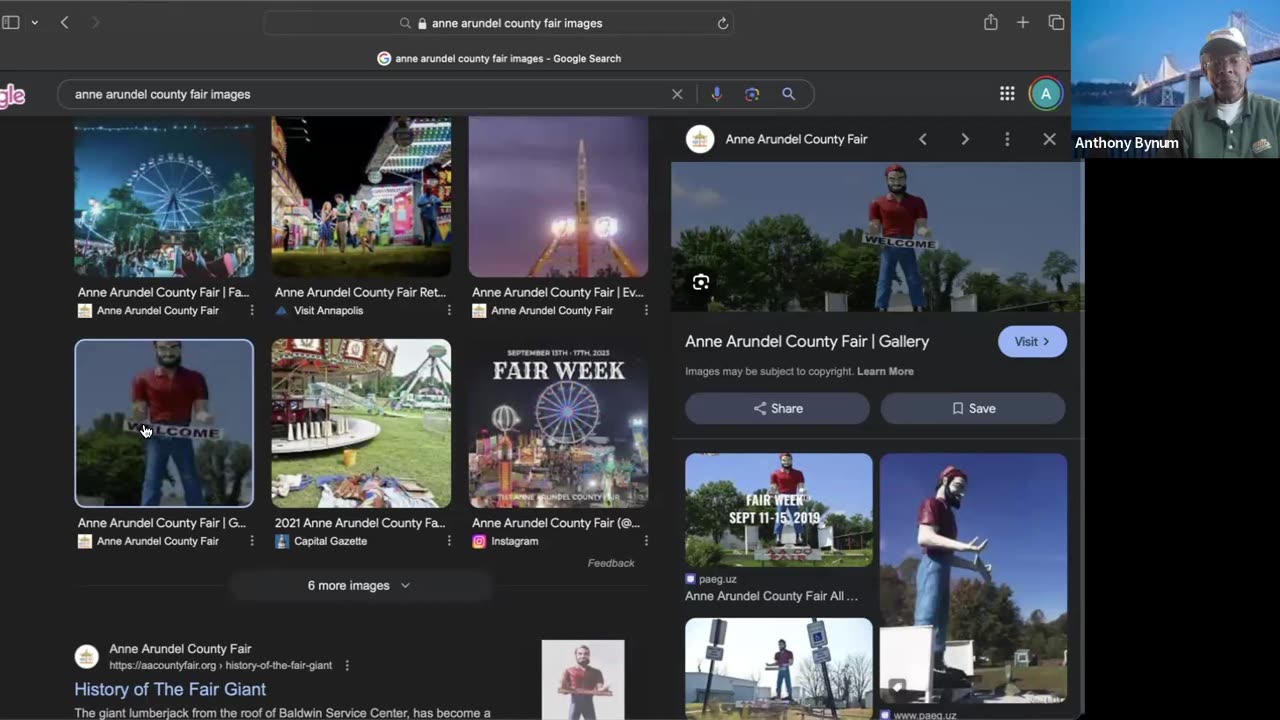Open more options for Anne Arundel County Fair | Fa... result
Viewport: 1280px width, 720px height.
tap(252, 310)
